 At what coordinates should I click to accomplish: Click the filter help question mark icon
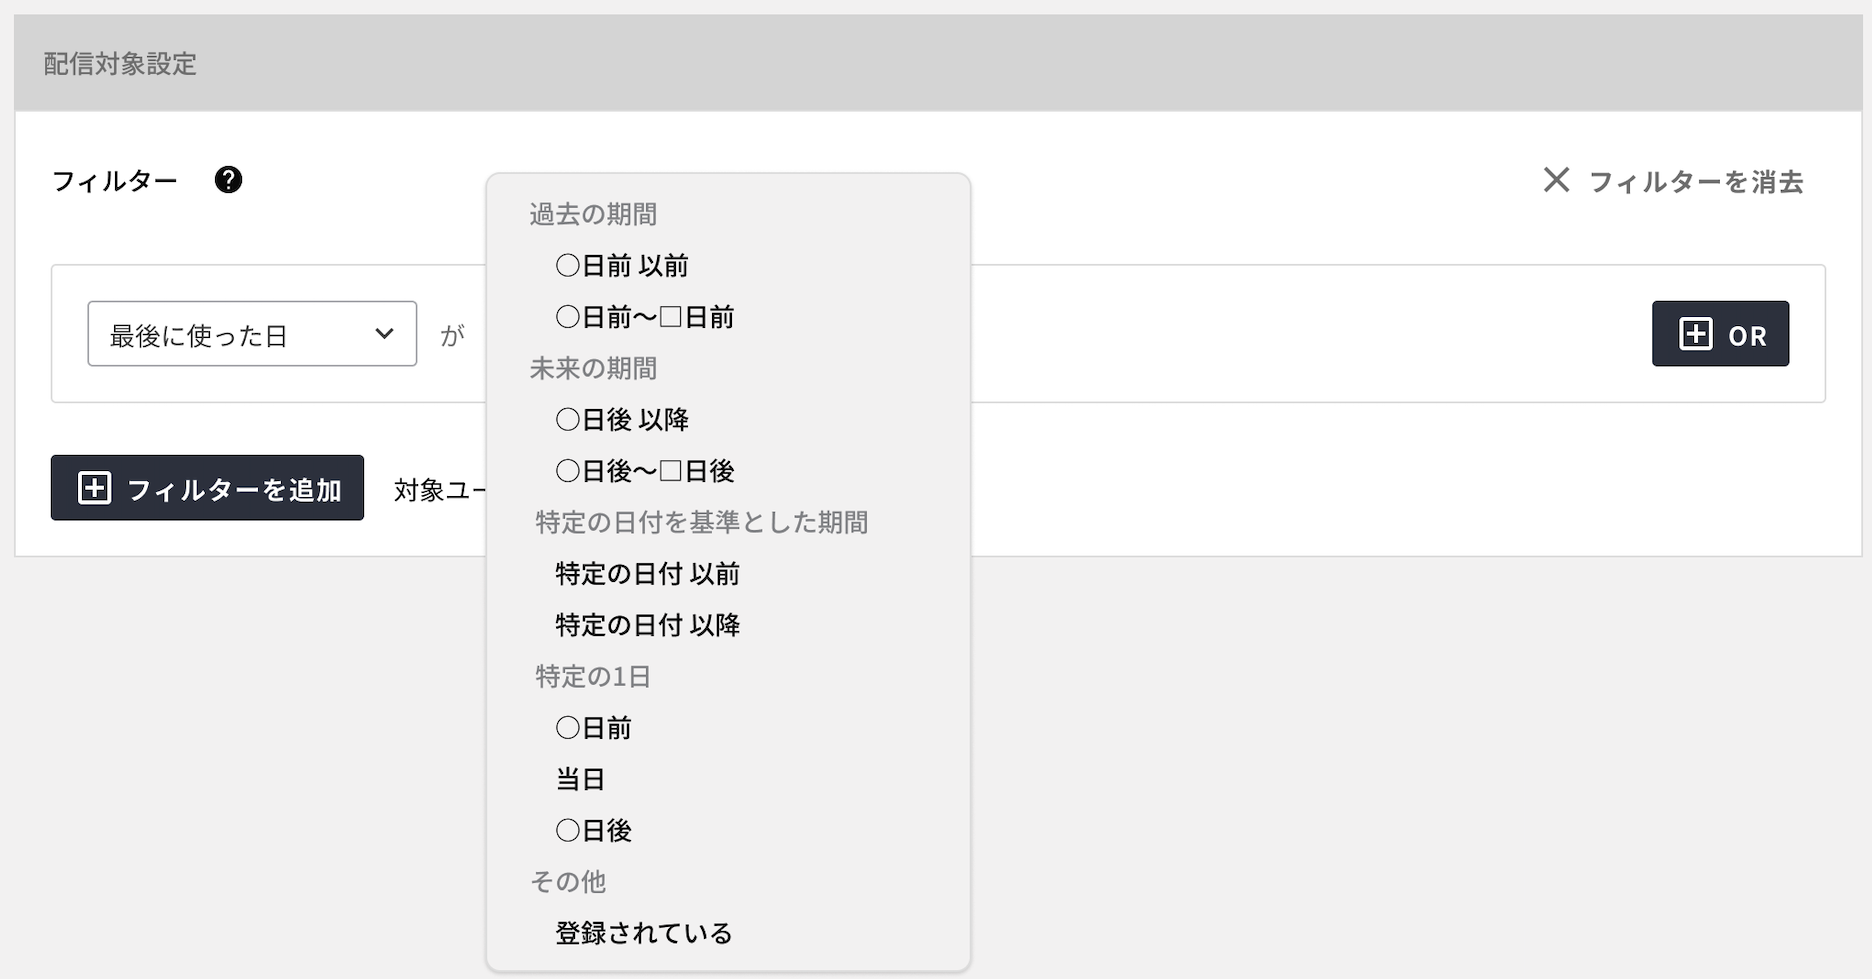coord(228,180)
